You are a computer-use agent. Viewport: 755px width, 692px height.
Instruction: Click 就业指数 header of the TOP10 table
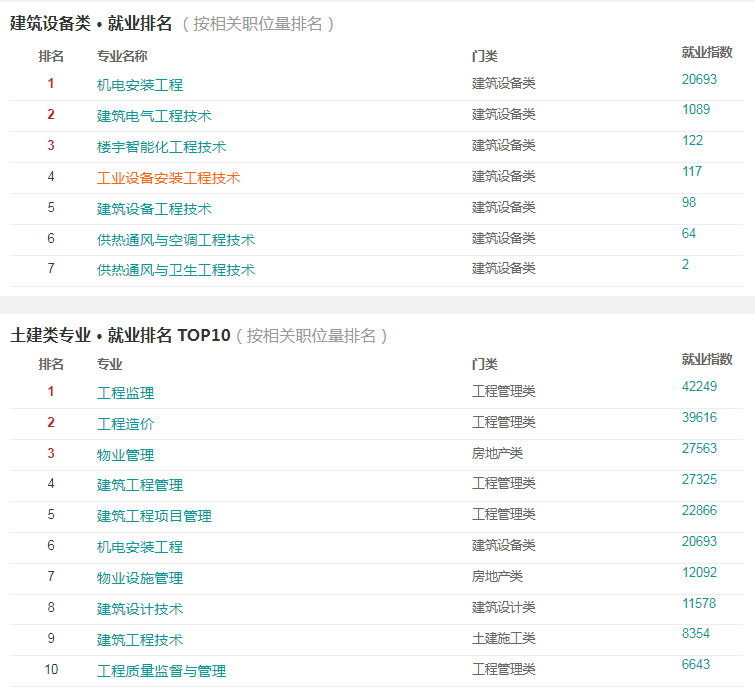click(x=706, y=359)
